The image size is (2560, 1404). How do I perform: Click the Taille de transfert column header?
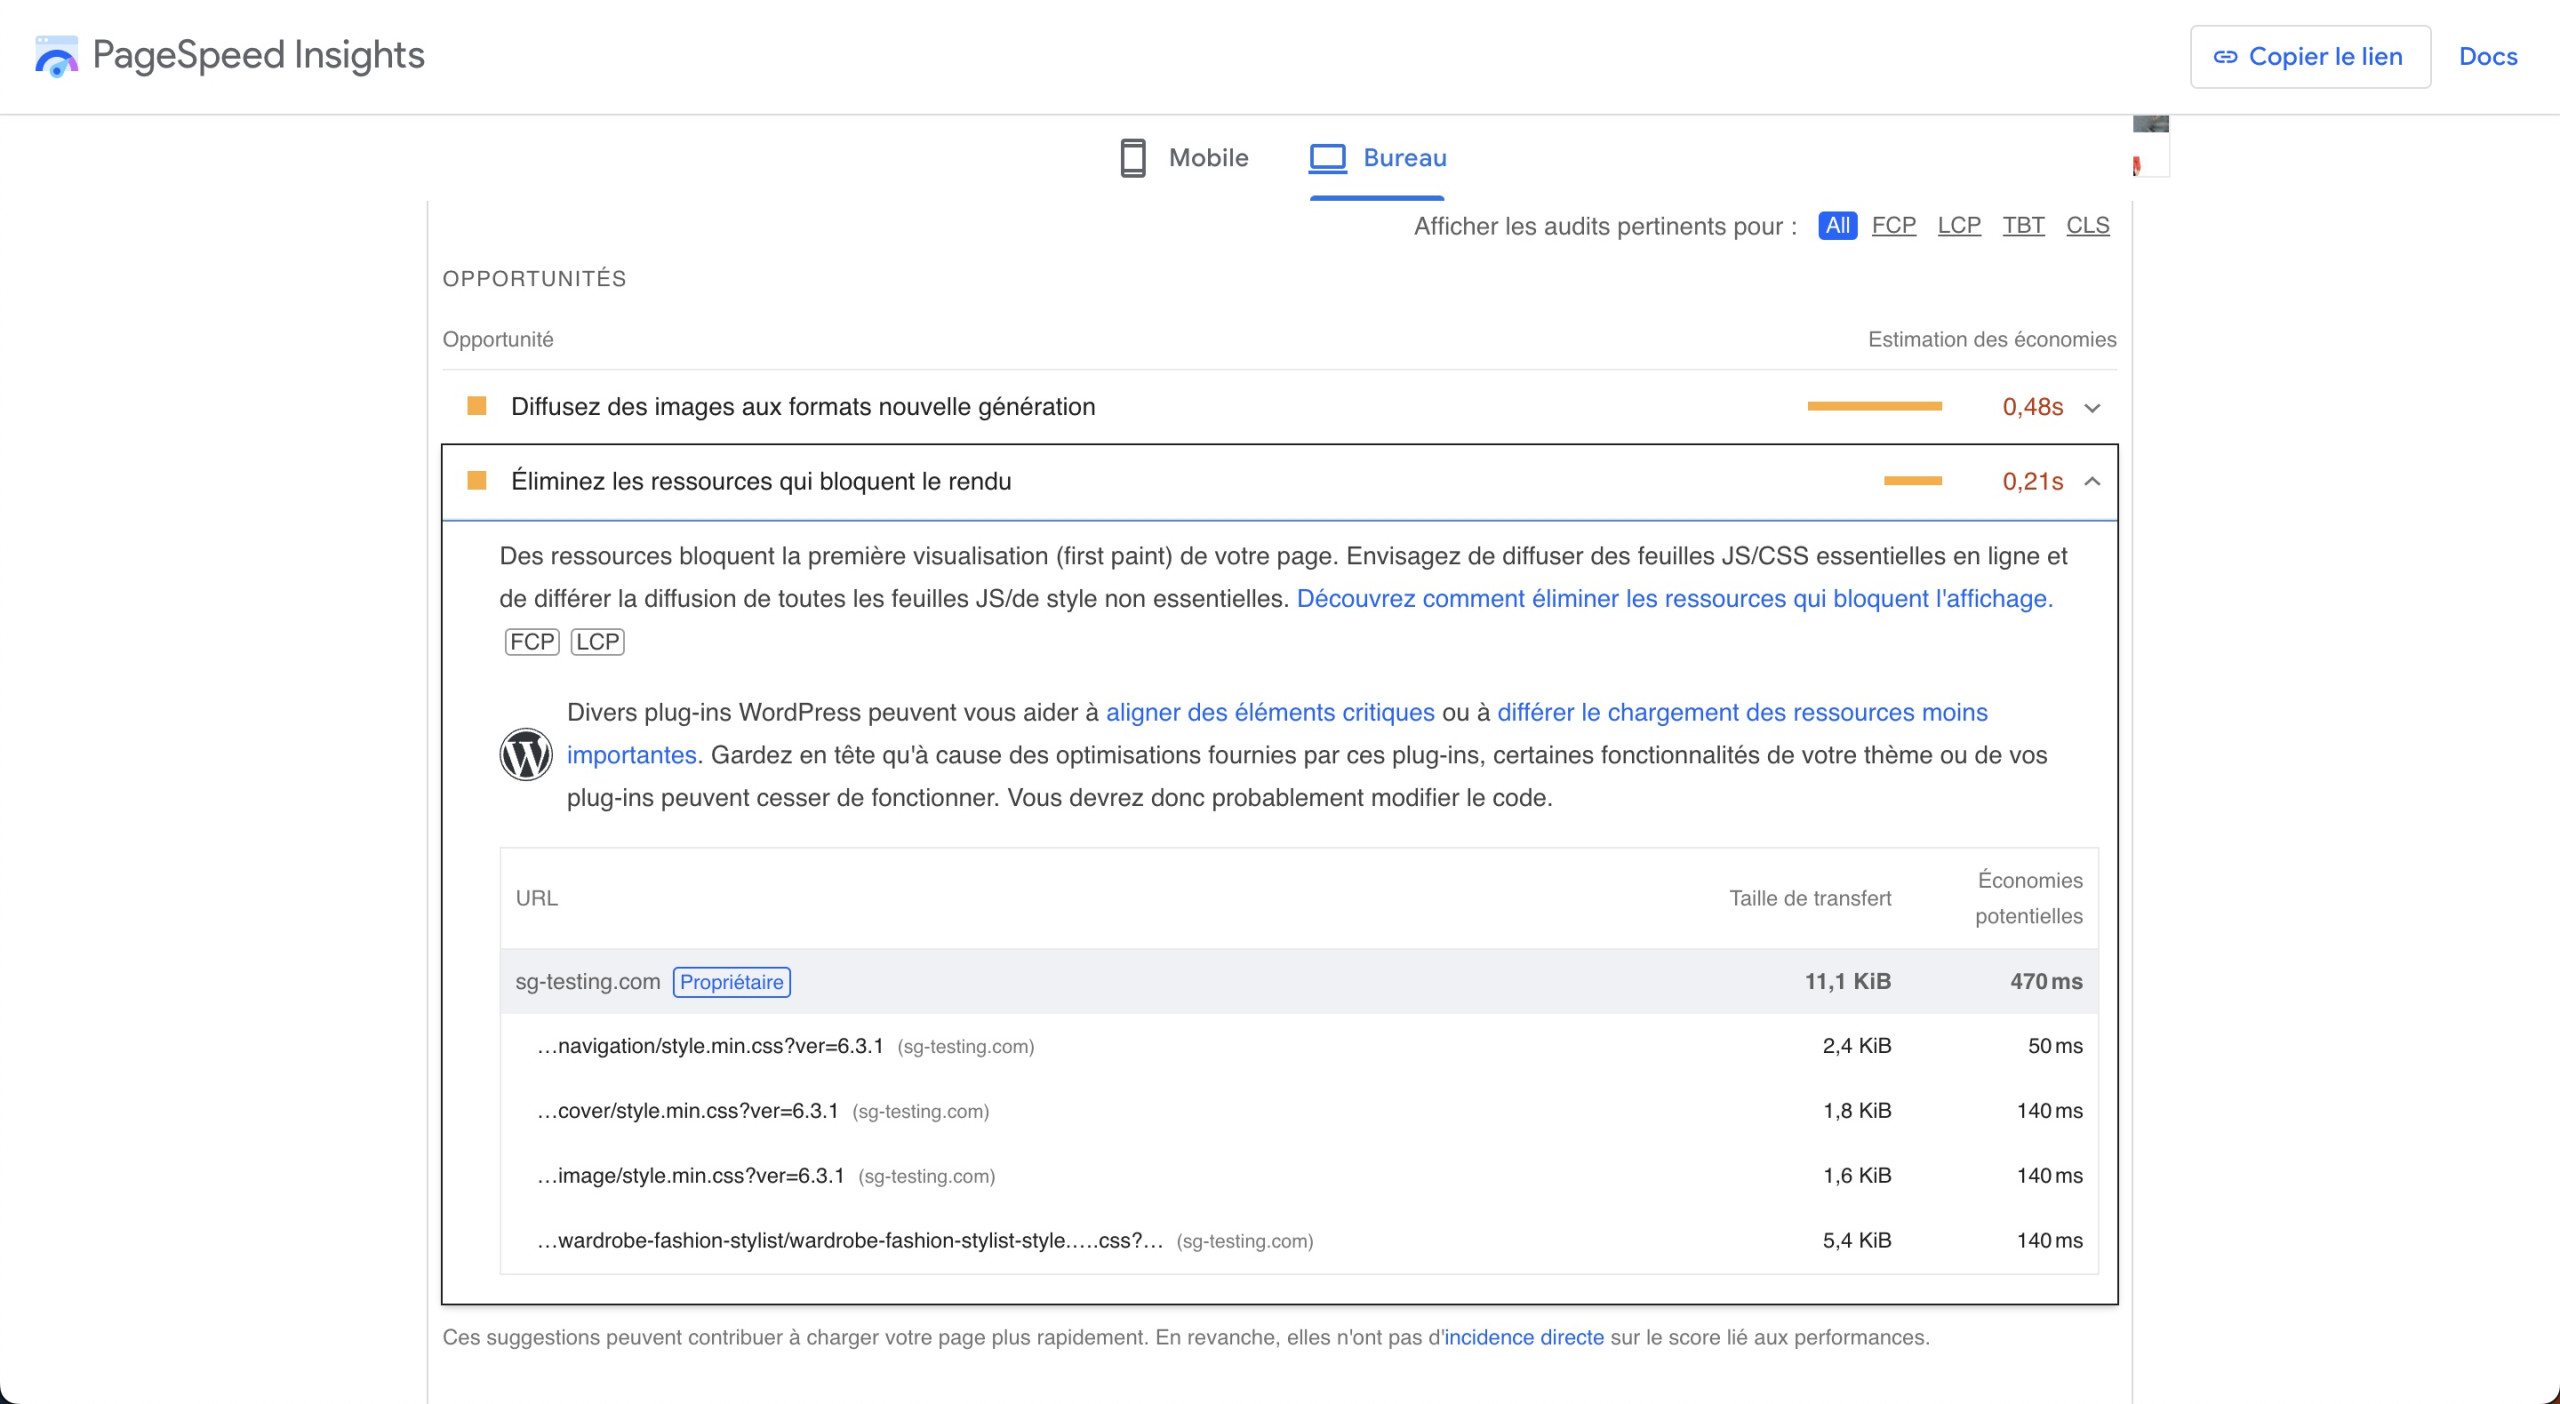pos(1811,899)
